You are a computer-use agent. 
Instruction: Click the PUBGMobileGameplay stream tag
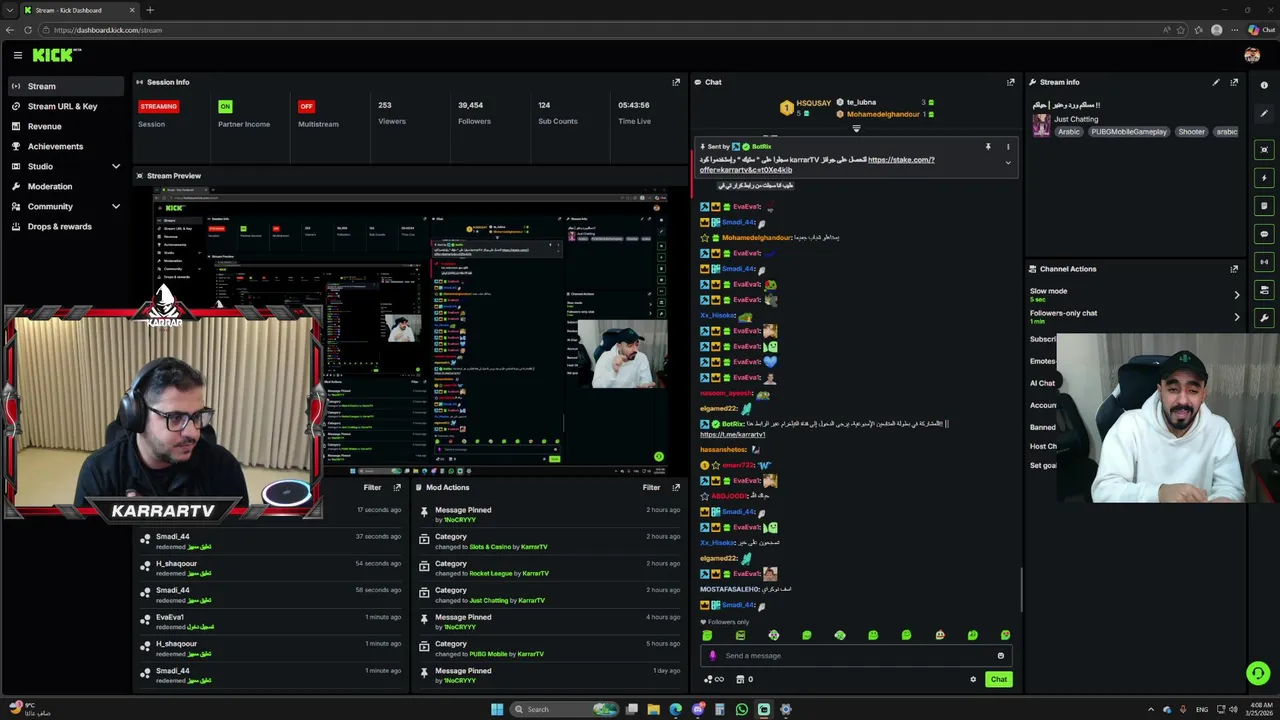tap(1129, 131)
